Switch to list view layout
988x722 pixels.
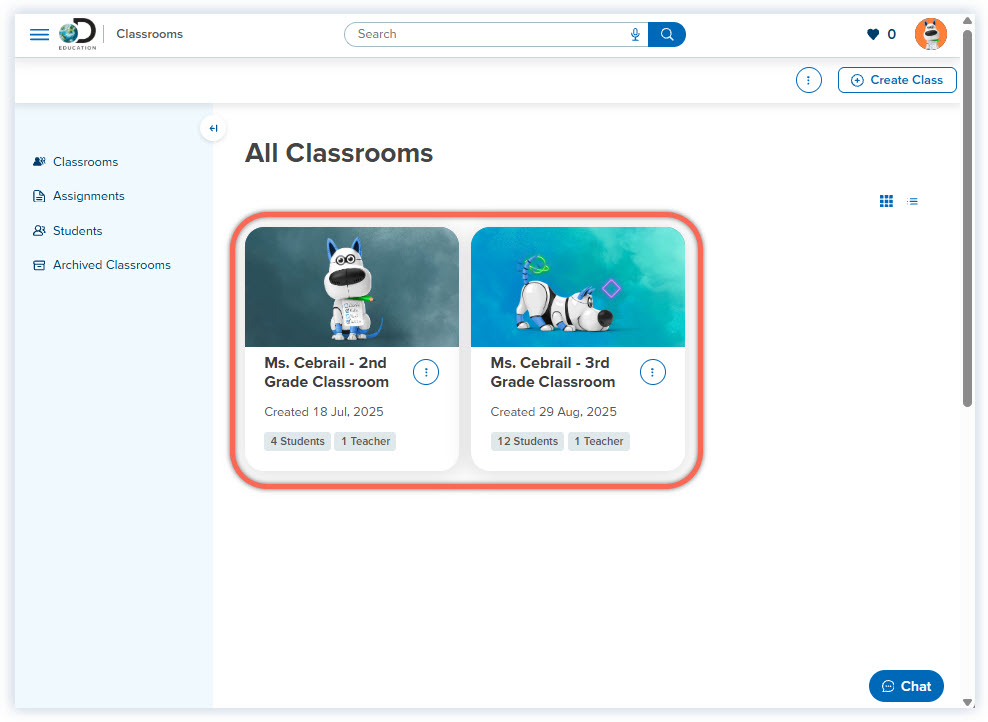tap(913, 201)
